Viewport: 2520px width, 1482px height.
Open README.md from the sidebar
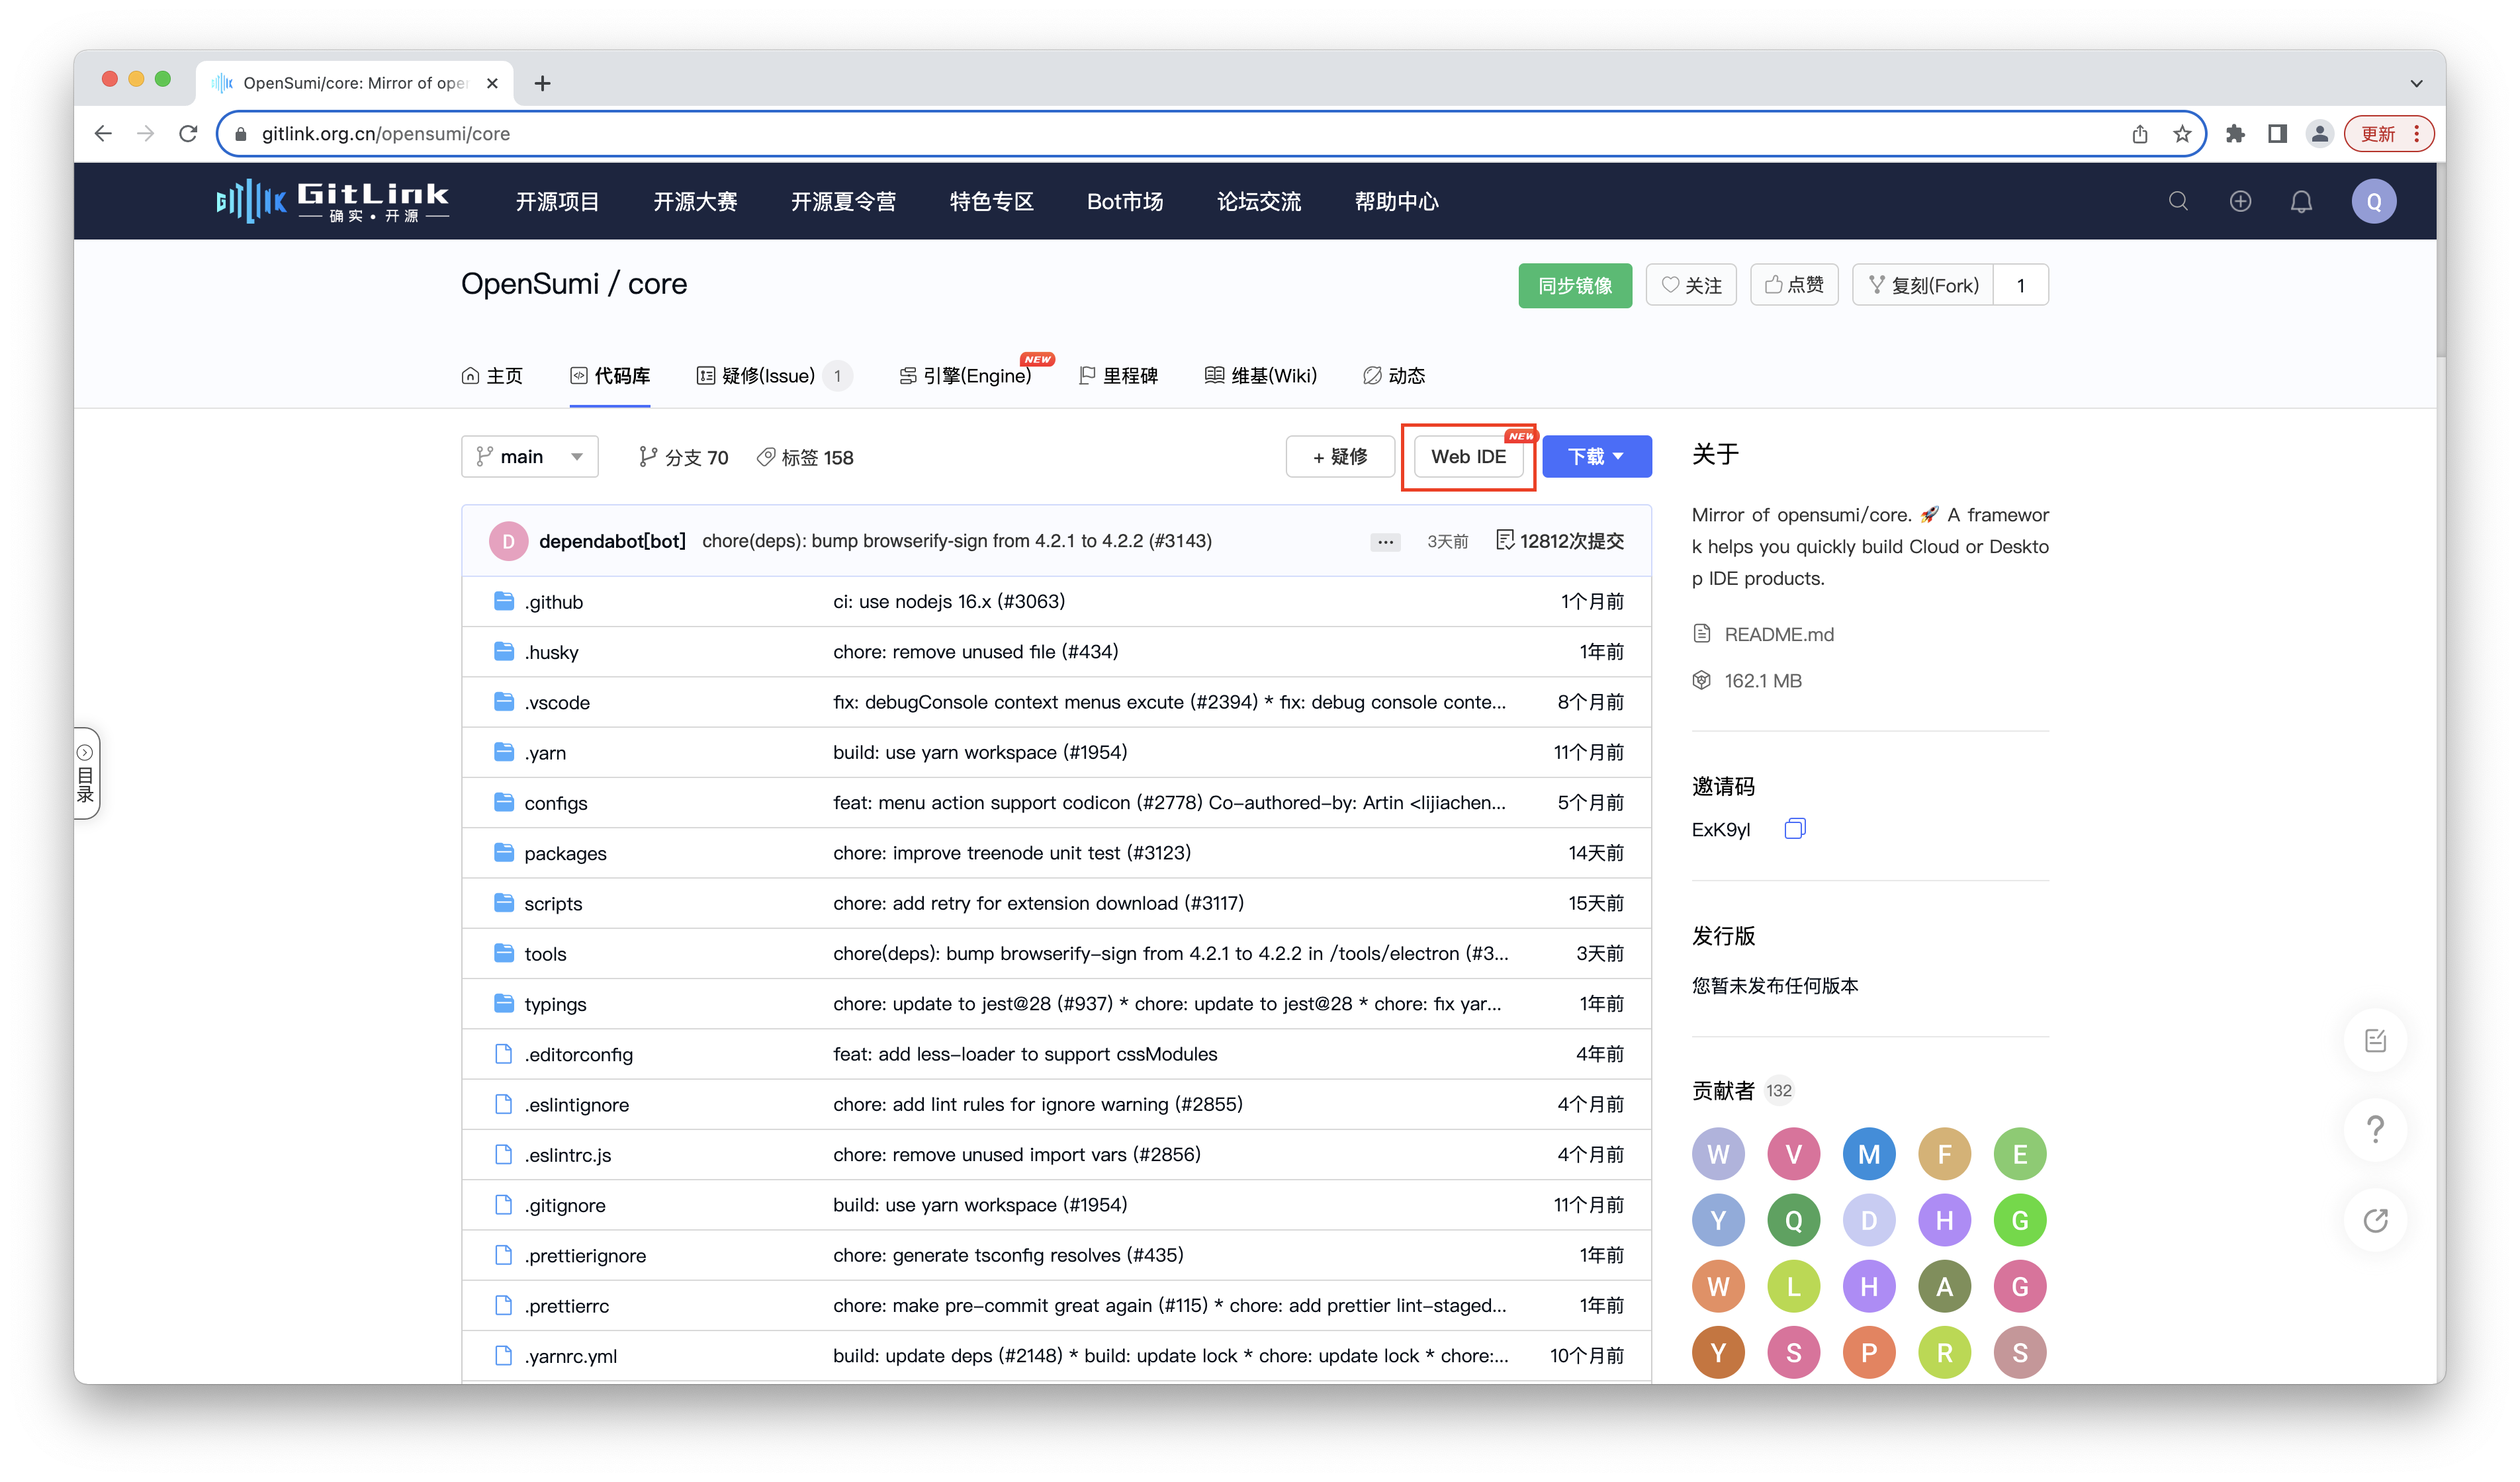(1779, 634)
